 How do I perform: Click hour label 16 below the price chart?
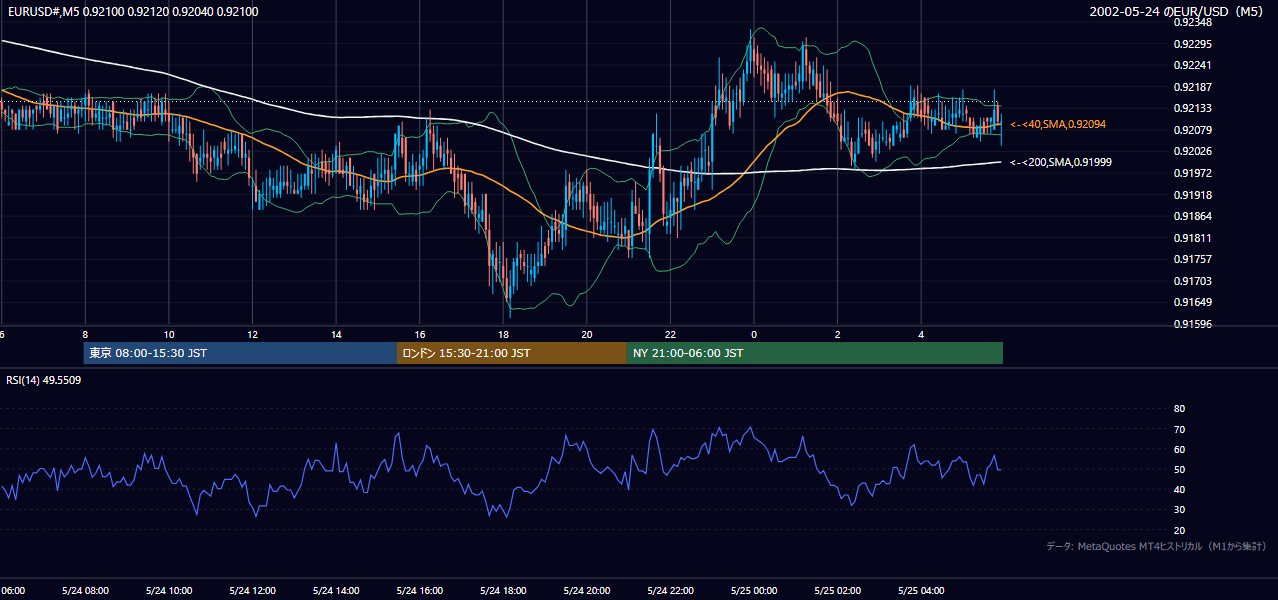click(420, 334)
